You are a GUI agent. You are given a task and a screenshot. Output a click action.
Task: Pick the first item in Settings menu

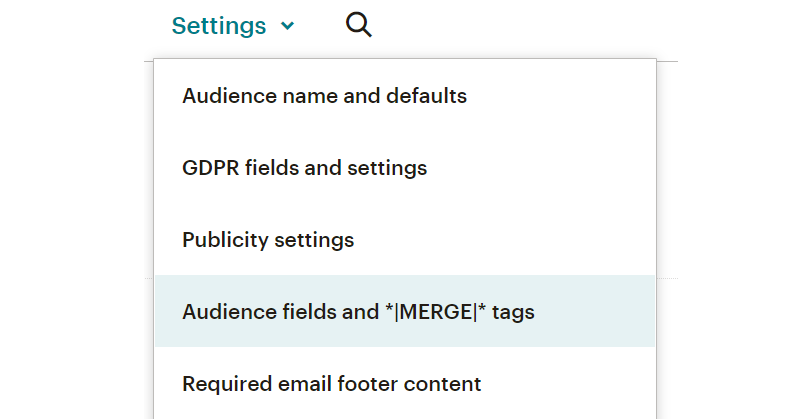(x=324, y=96)
